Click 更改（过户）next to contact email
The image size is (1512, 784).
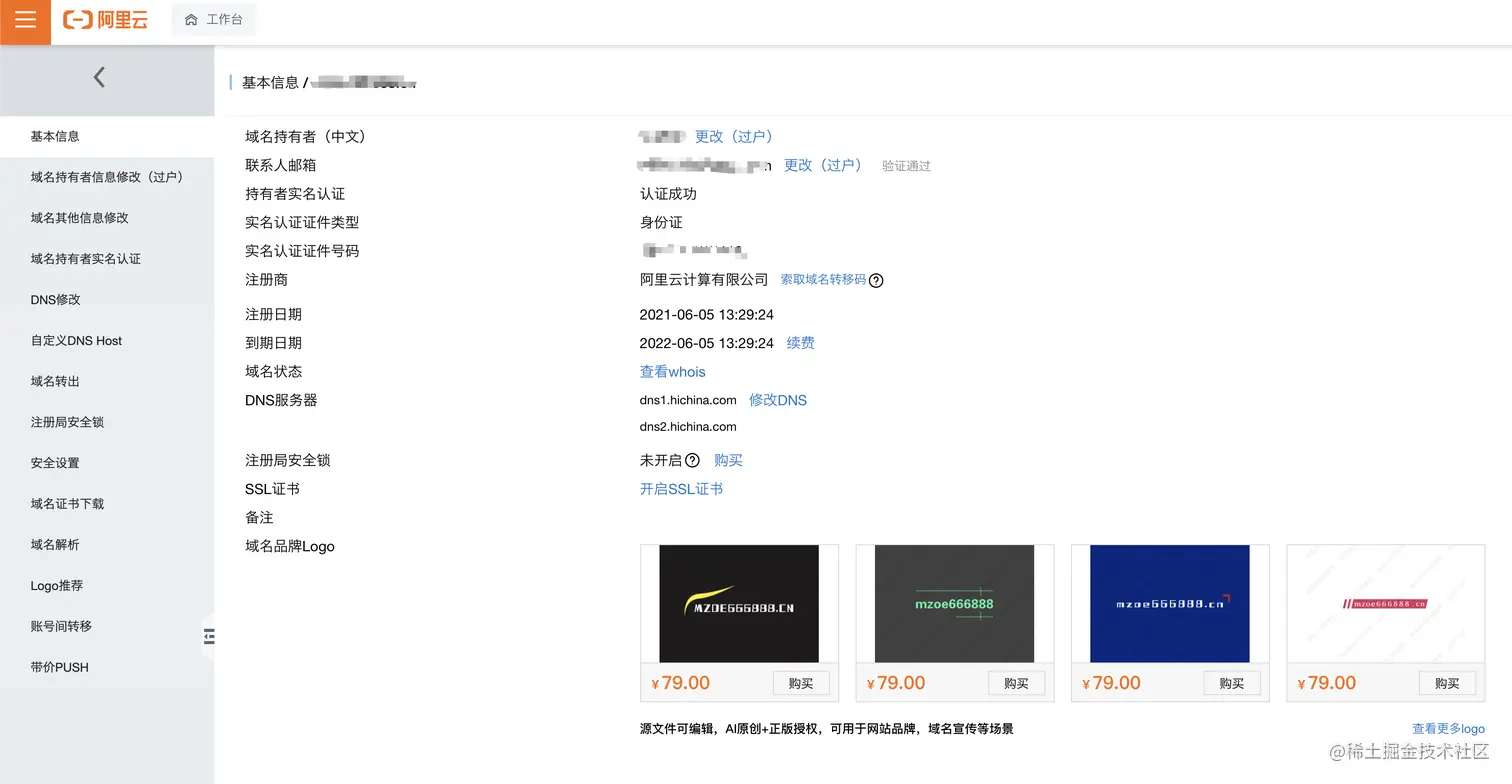point(824,165)
